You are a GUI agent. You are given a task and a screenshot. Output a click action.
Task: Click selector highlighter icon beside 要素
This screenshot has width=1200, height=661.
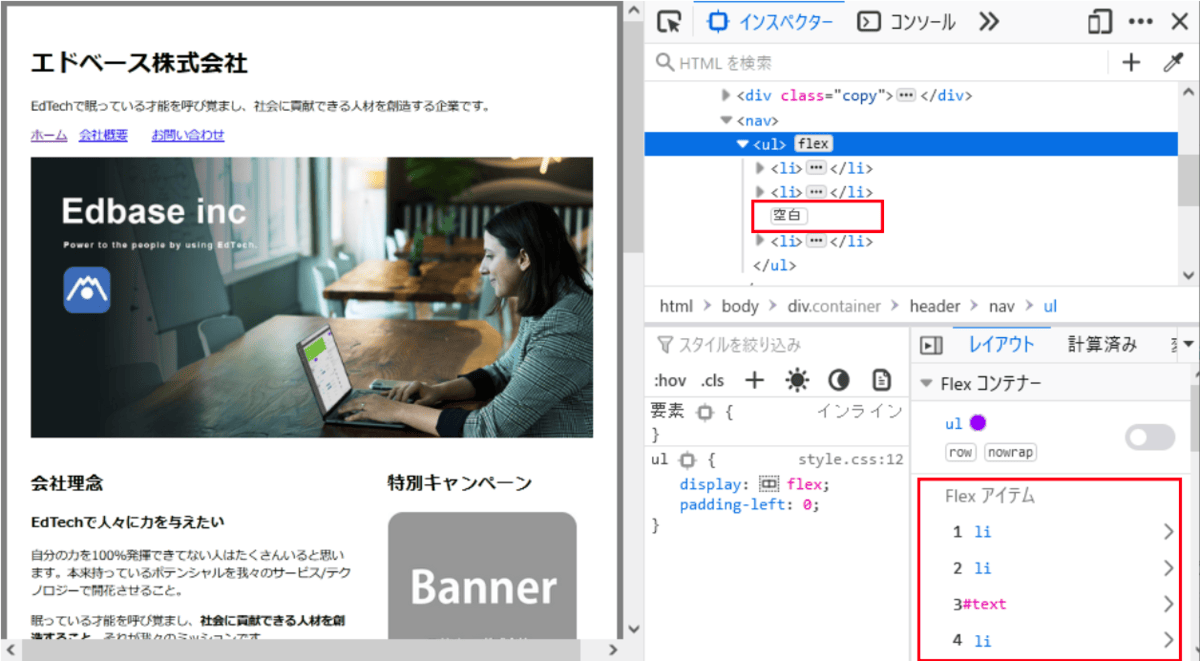[705, 412]
